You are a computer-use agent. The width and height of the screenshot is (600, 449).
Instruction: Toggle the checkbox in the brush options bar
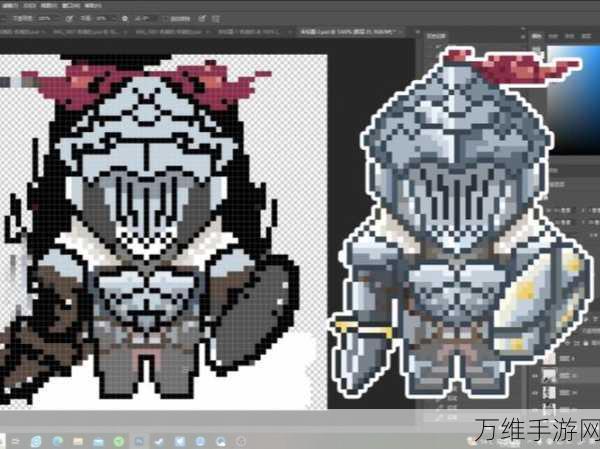point(164,18)
